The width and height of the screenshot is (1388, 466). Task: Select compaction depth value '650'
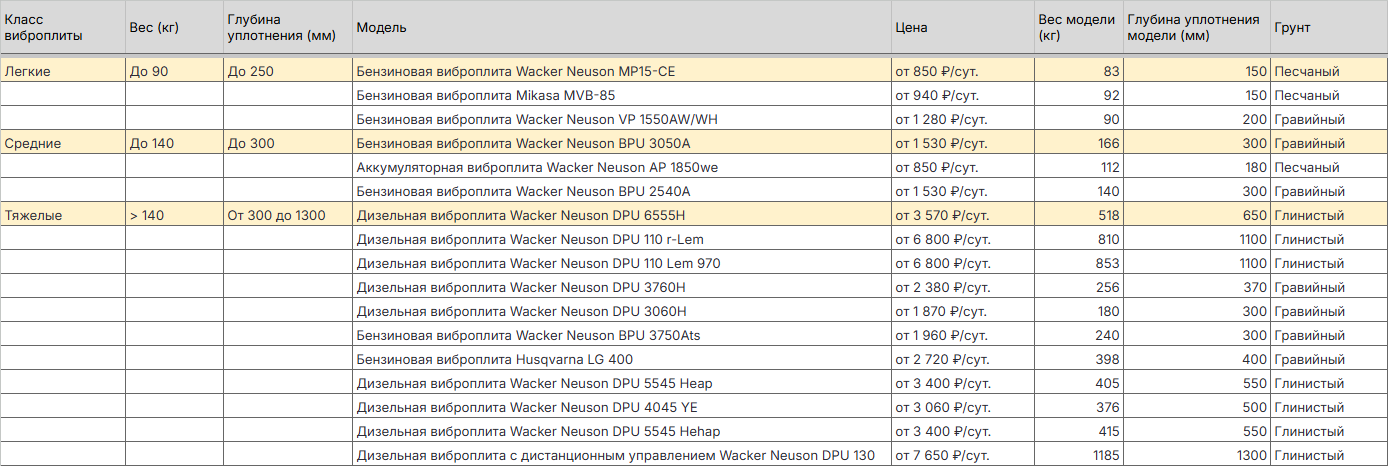click(x=1197, y=216)
